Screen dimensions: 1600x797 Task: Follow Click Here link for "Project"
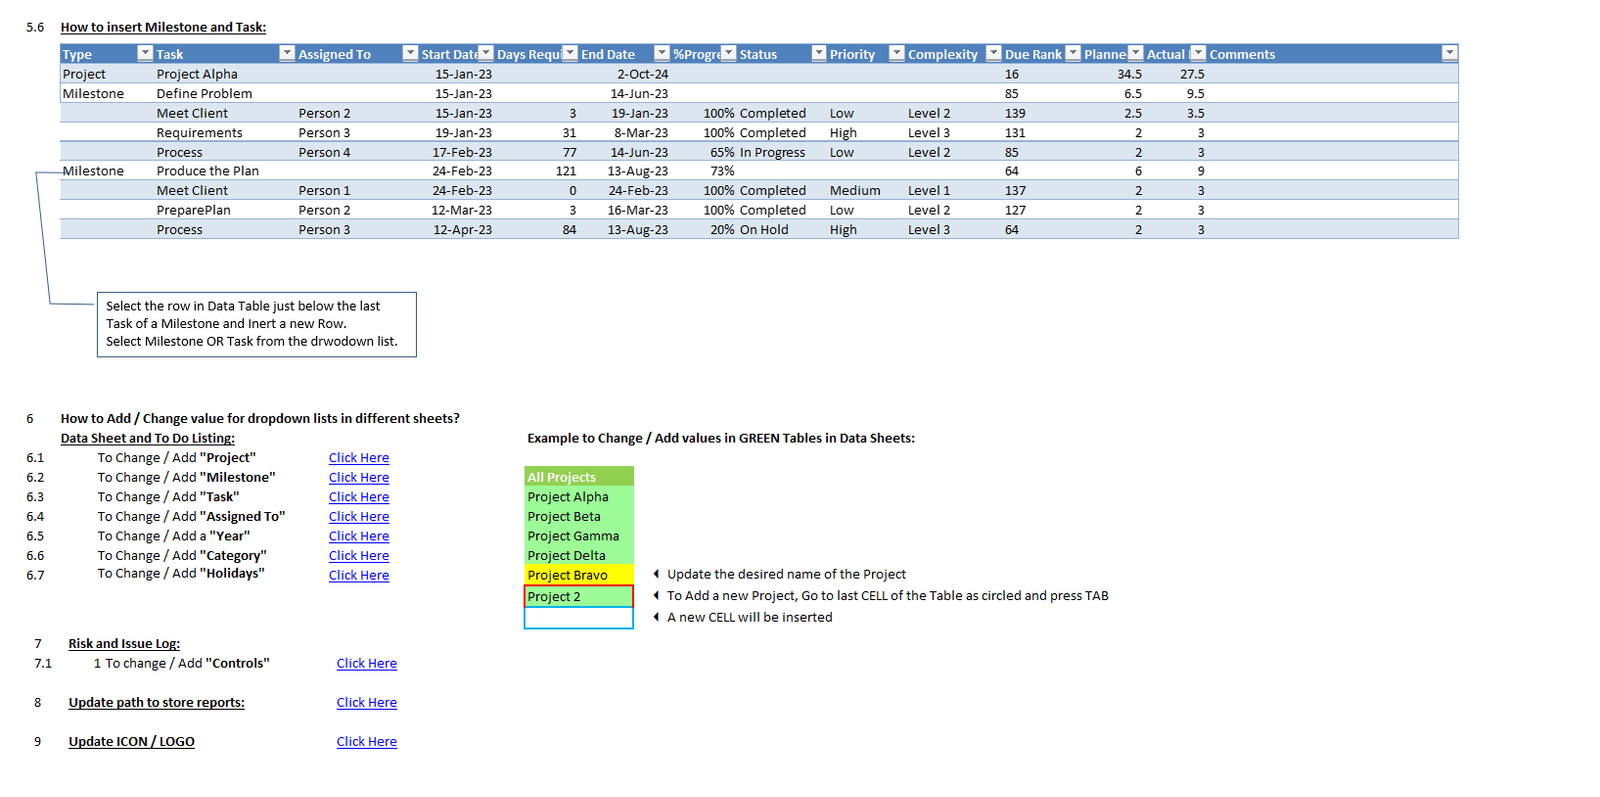[359, 458]
